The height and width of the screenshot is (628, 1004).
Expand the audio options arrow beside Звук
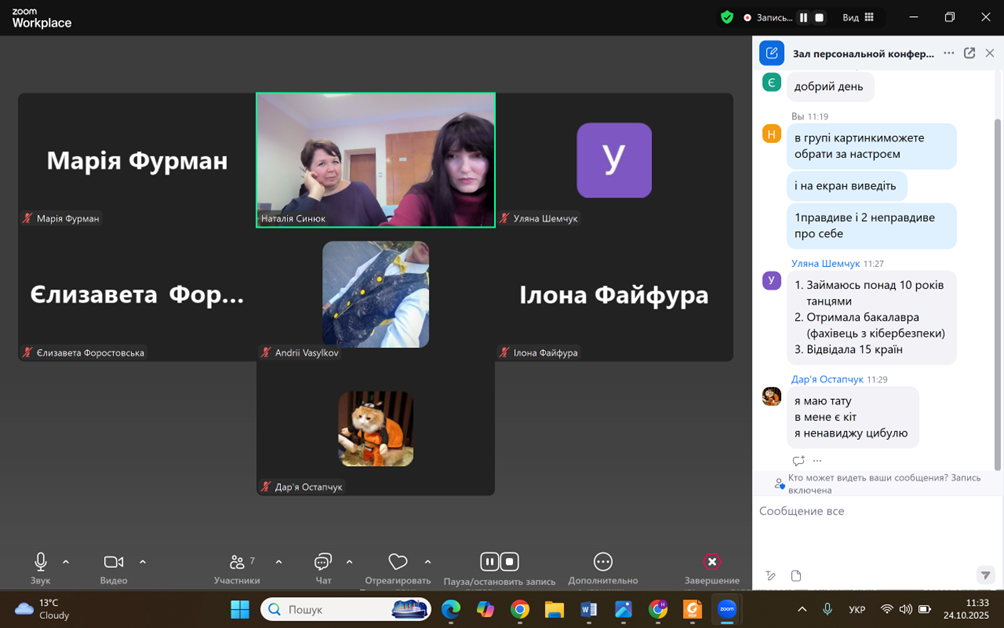pyautogui.click(x=66, y=562)
